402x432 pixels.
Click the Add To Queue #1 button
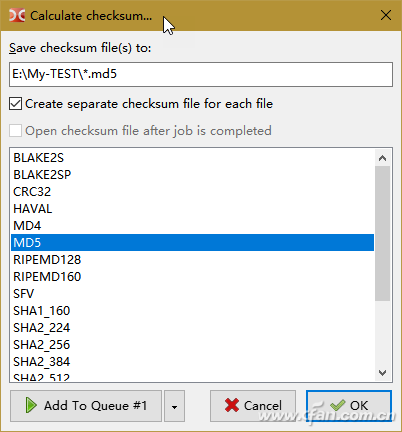(86, 406)
